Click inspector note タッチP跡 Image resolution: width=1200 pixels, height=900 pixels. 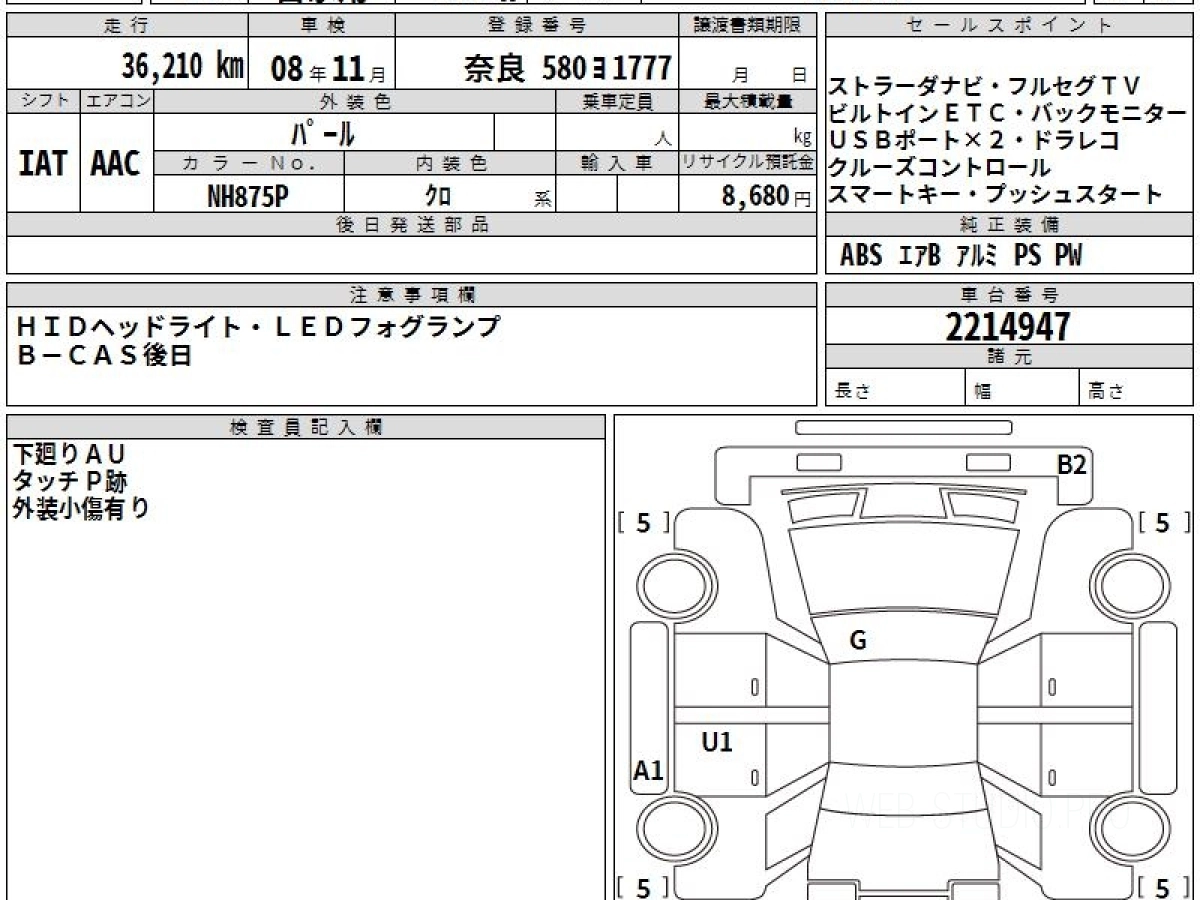(70, 481)
